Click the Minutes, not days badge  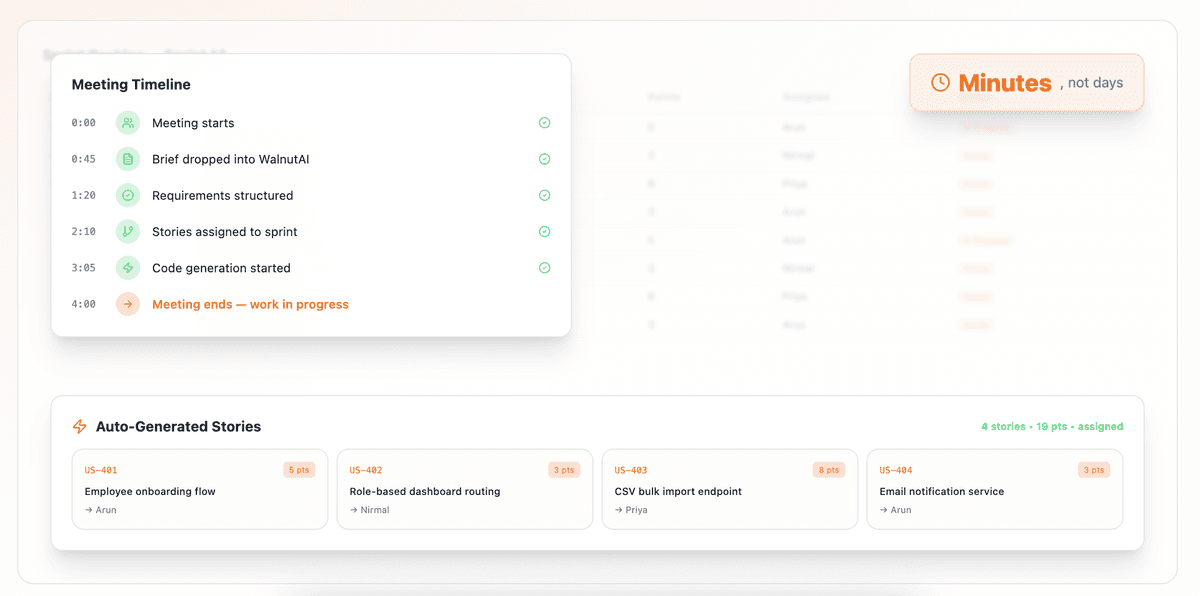[x=1026, y=82]
